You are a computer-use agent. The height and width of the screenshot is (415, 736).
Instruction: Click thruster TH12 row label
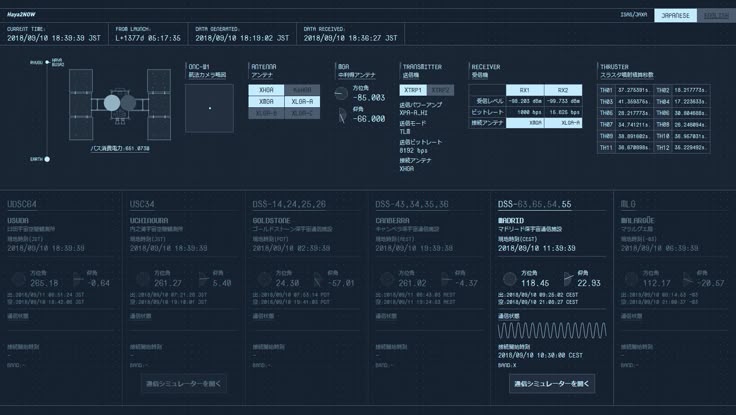pos(663,147)
